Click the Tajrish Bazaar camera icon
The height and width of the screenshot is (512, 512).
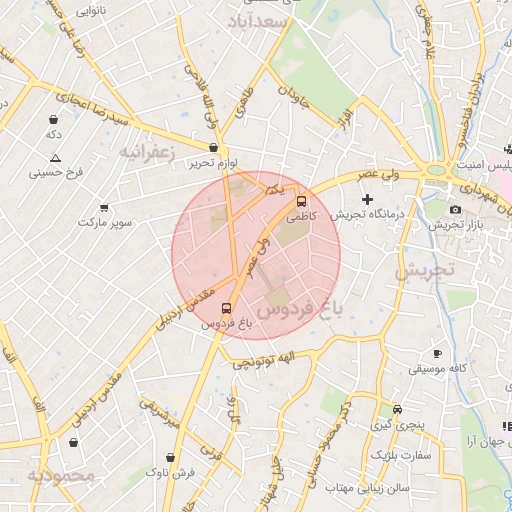pos(455,210)
